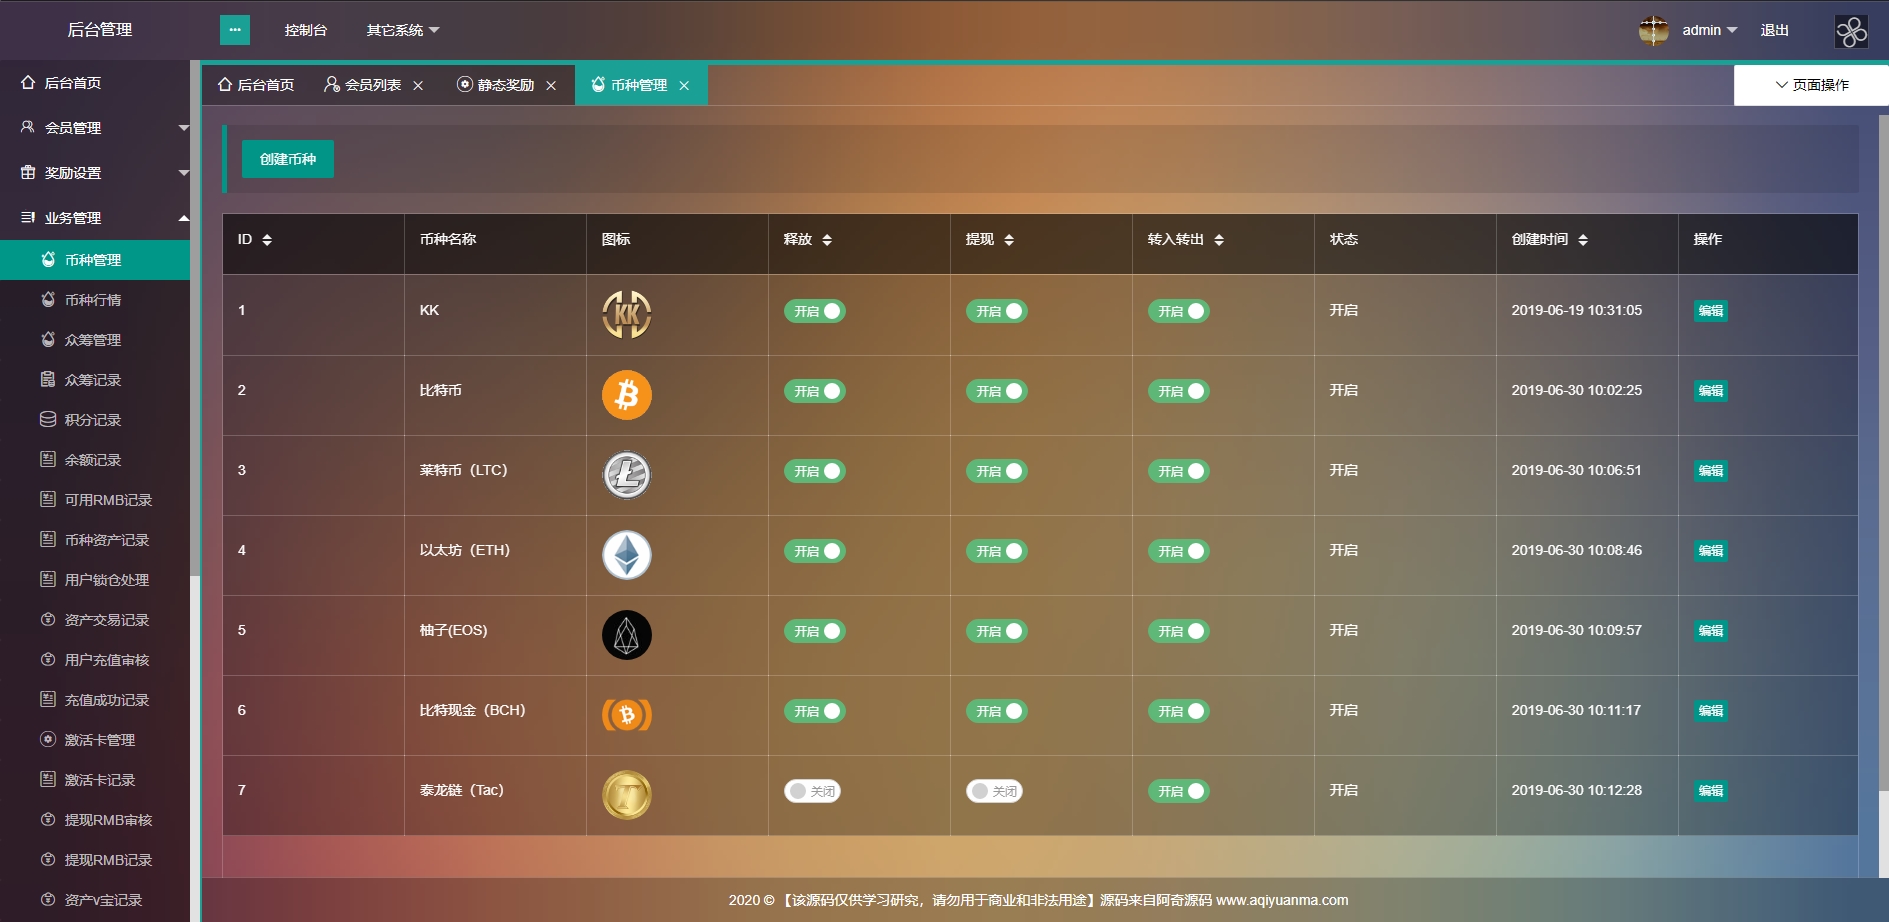This screenshot has width=1889, height=922.
Task: Click the 后台管理 logo title
Action: coord(100,30)
